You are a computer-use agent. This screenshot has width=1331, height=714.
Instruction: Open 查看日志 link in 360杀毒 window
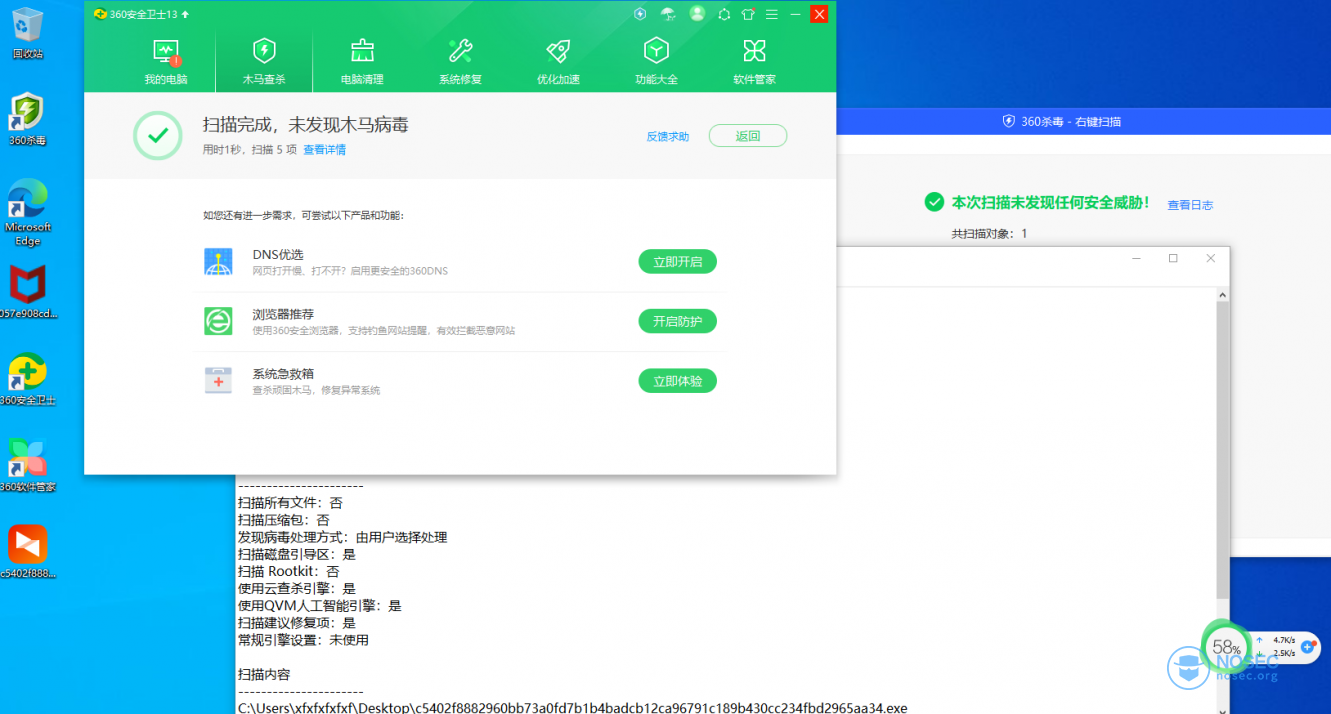pos(1190,205)
